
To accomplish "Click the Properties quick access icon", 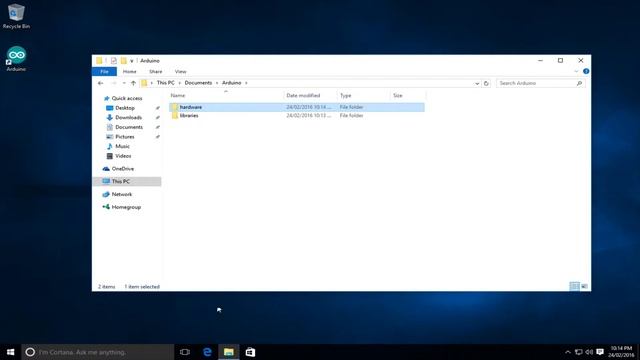I will point(113,61).
